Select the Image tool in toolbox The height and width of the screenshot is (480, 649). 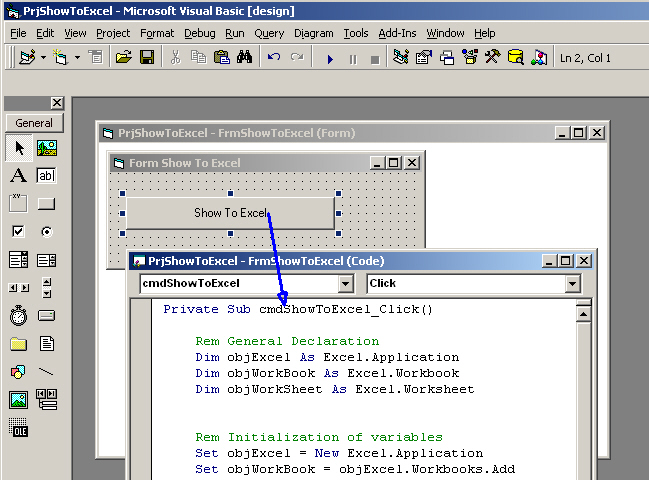click(19, 400)
